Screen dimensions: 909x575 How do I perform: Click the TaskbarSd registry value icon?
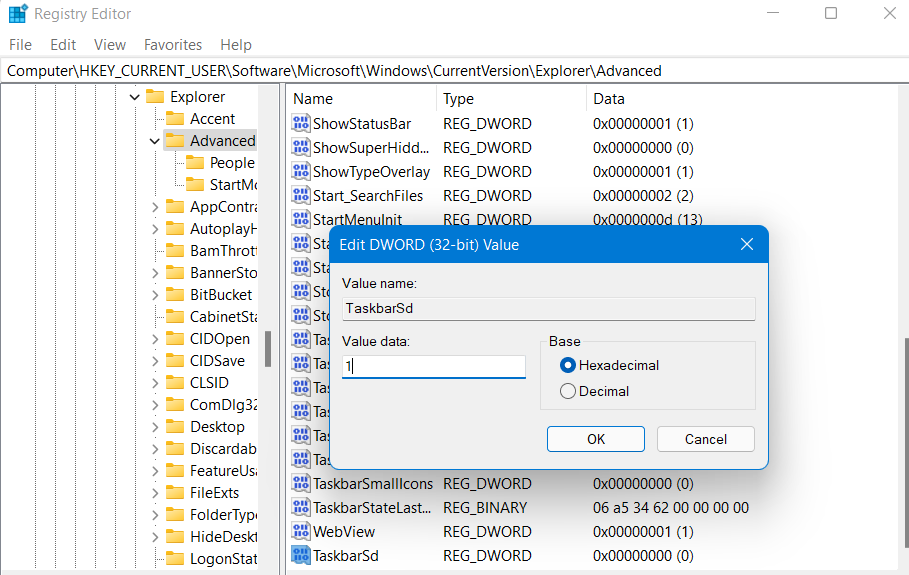(x=301, y=556)
